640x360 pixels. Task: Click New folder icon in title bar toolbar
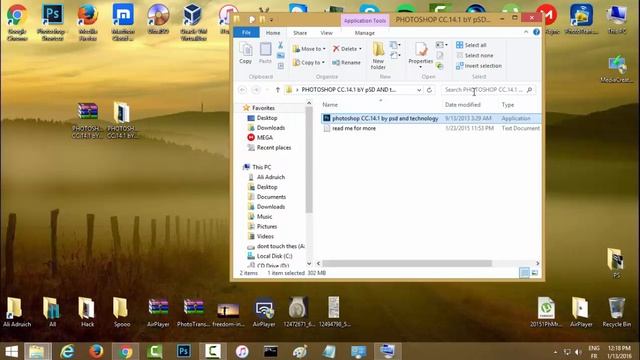tap(262, 19)
